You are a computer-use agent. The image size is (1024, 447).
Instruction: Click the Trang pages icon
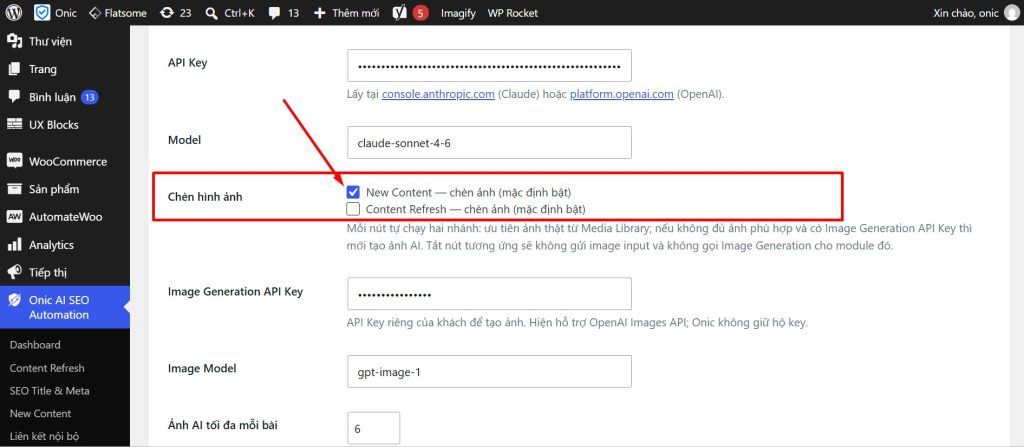click(x=14, y=69)
